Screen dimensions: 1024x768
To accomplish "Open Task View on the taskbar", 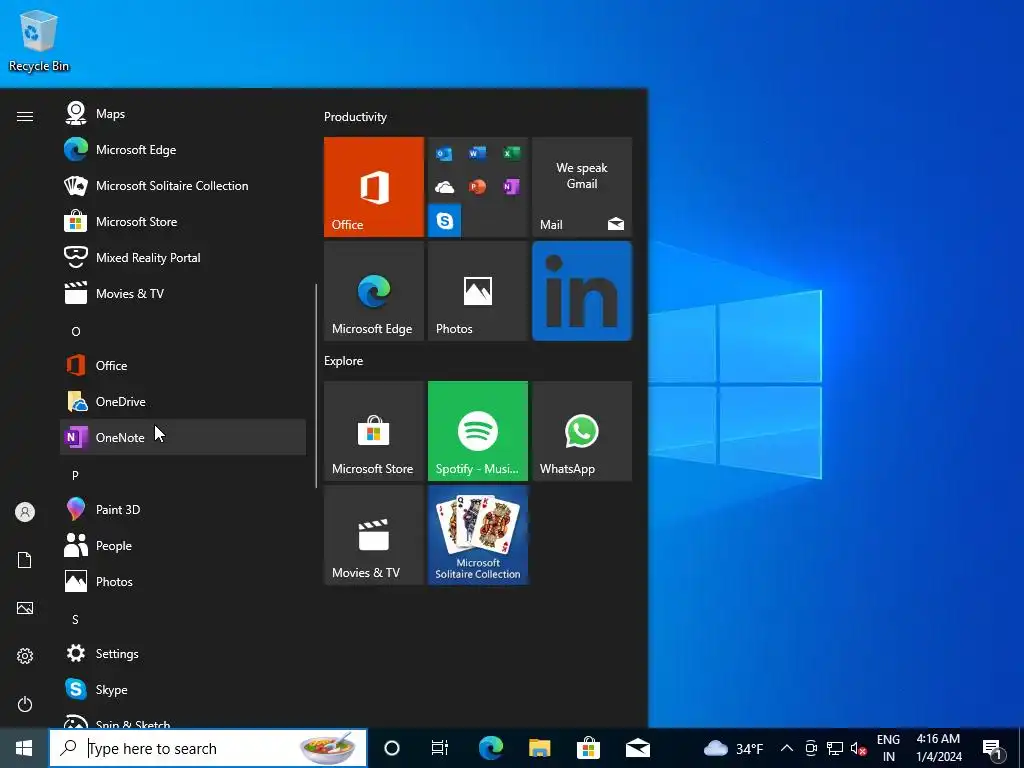I will click(x=440, y=748).
